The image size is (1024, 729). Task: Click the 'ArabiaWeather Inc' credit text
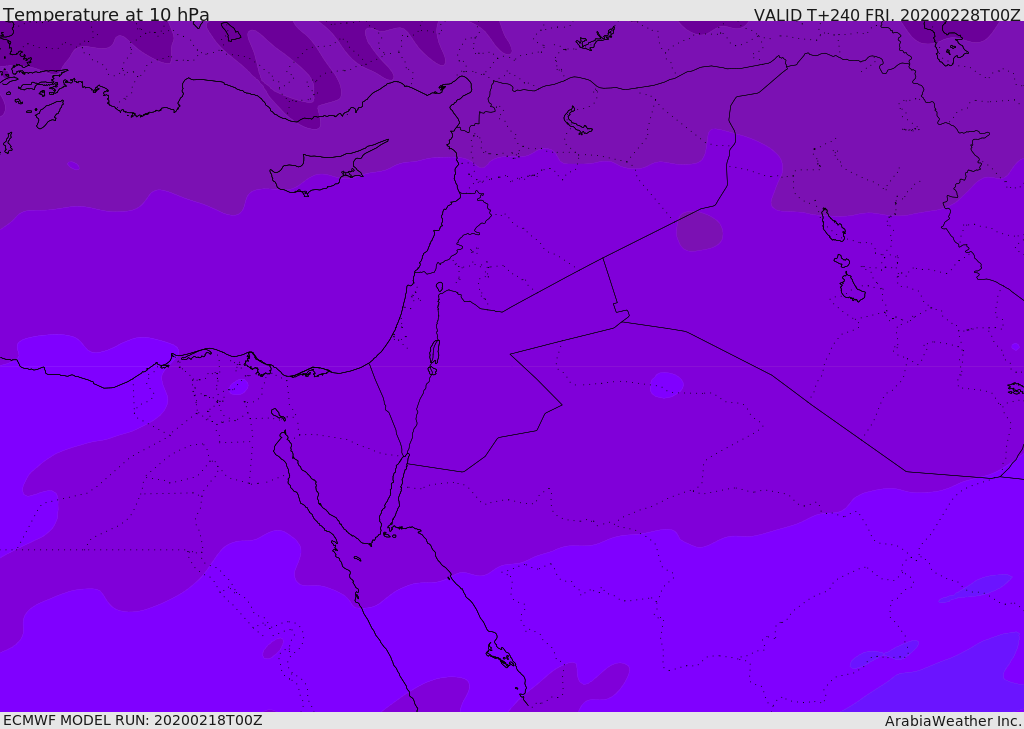pyautogui.click(x=952, y=721)
